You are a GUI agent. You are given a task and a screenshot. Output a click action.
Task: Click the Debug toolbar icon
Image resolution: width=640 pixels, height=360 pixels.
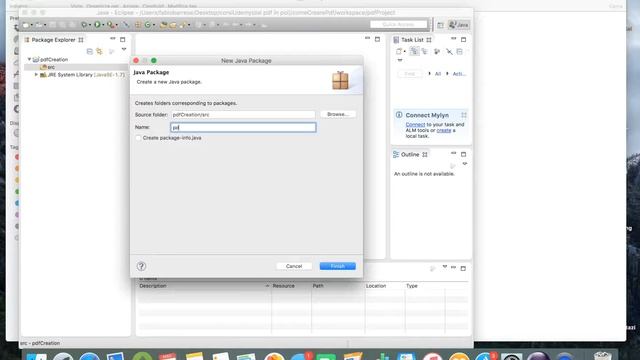[84, 24]
